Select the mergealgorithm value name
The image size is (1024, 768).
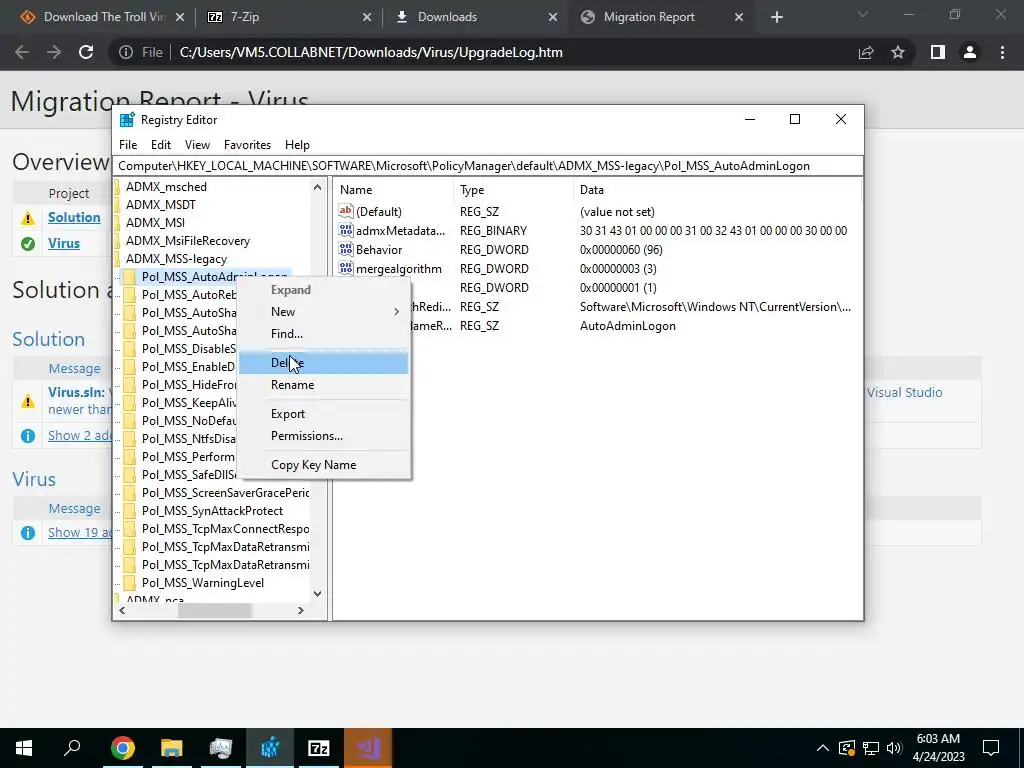[x=398, y=268]
